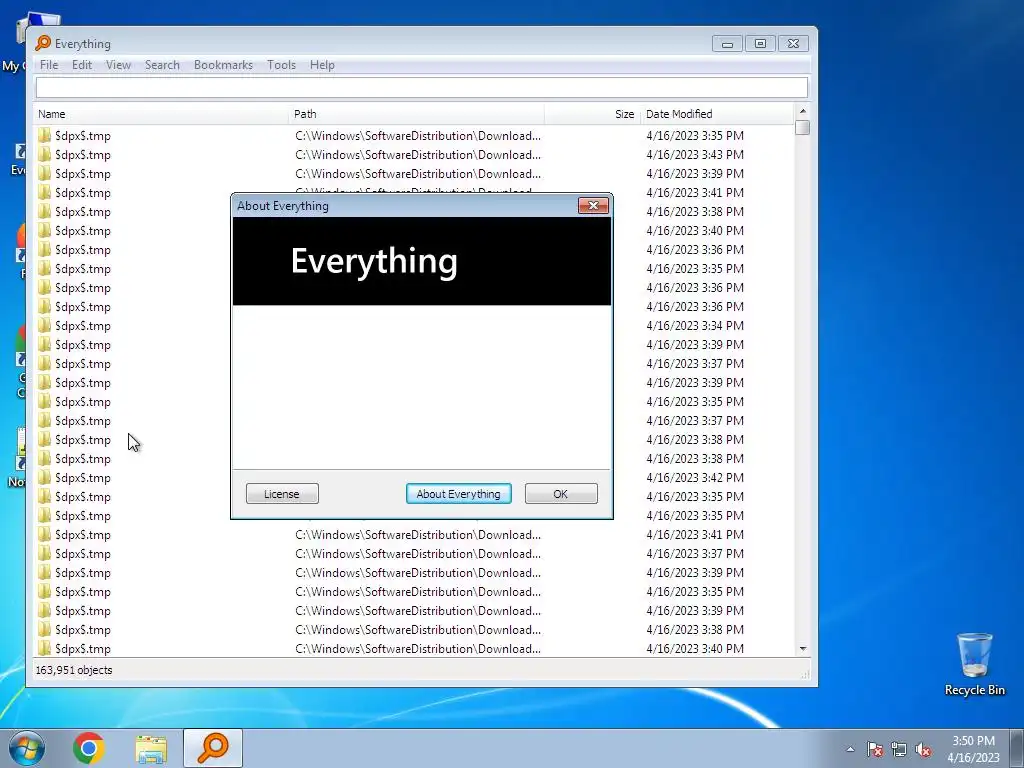Click the License button in About dialog

[282, 494]
